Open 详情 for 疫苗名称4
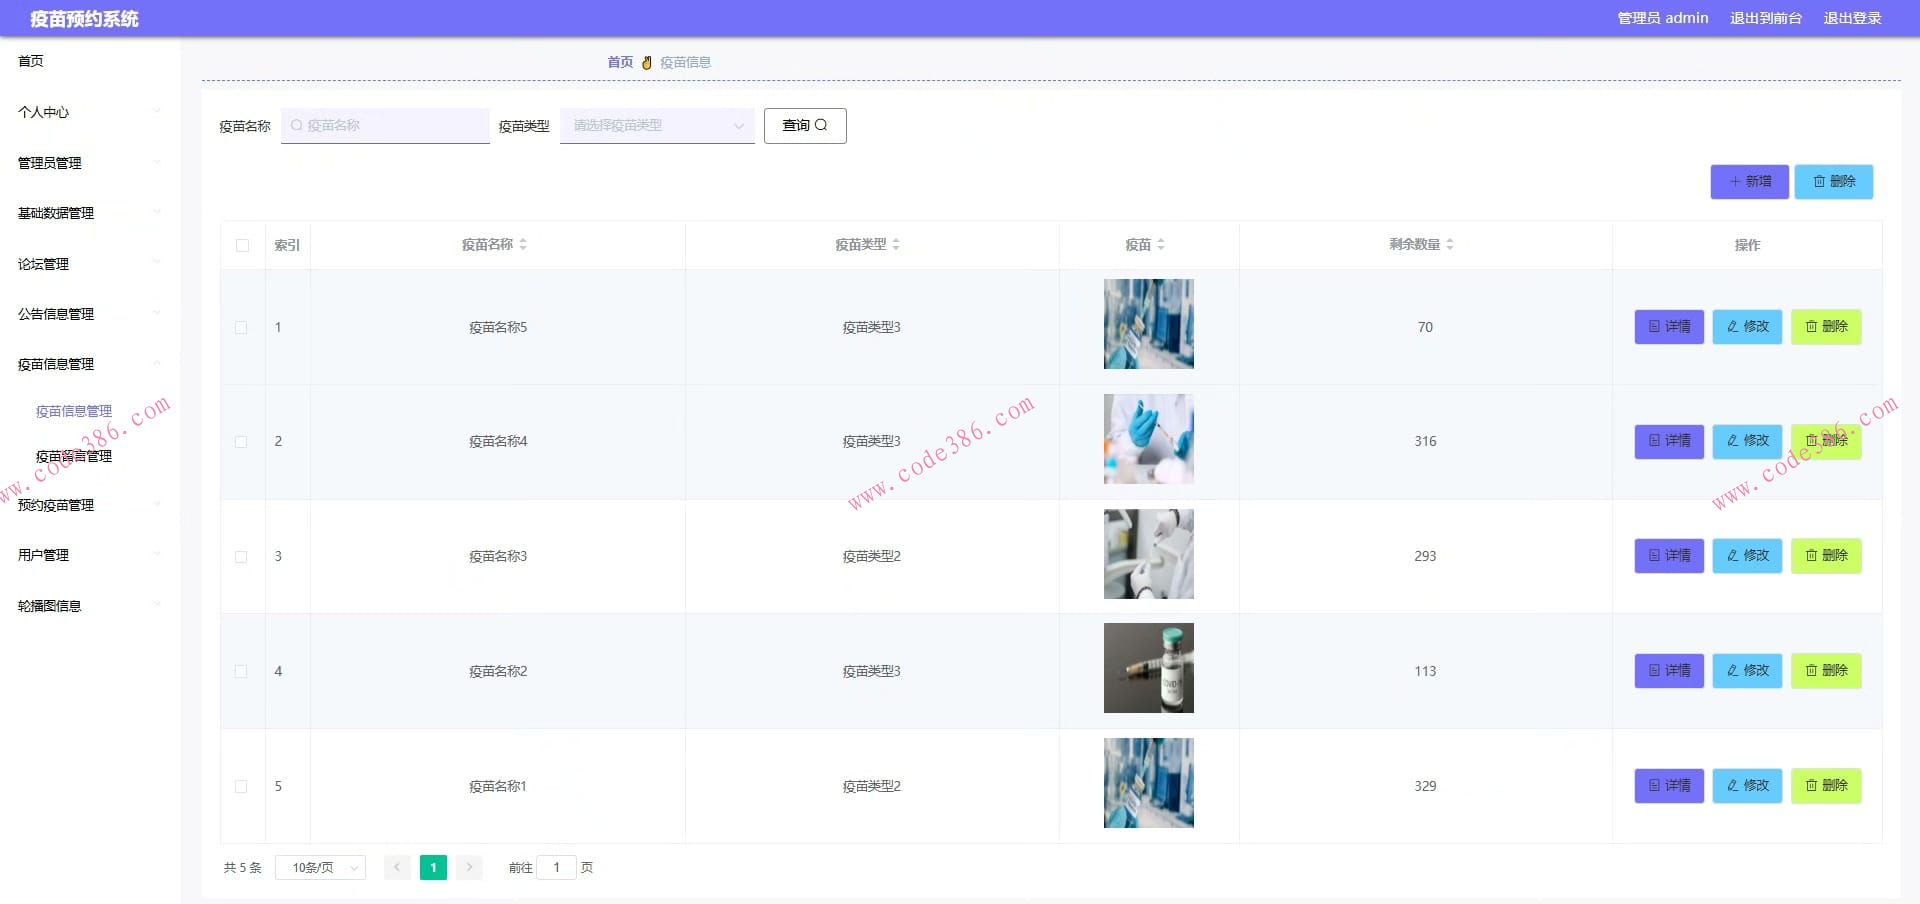The width and height of the screenshot is (1920, 904). point(1669,441)
